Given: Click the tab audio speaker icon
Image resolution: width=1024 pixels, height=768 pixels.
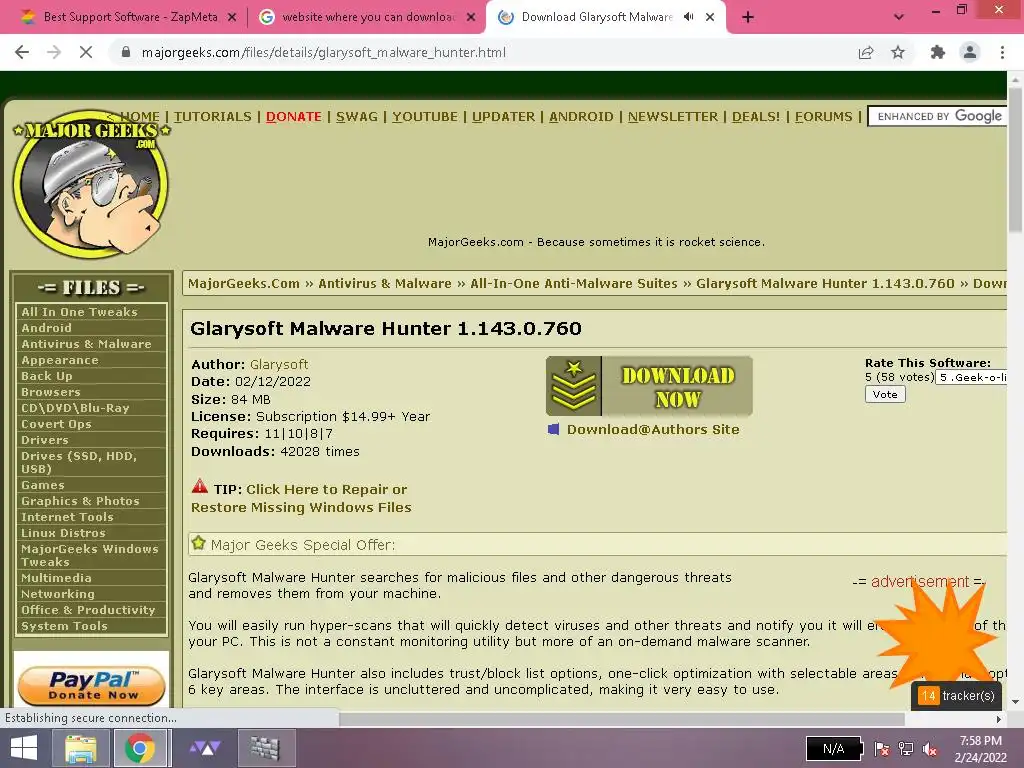Looking at the screenshot, I should click(x=688, y=17).
